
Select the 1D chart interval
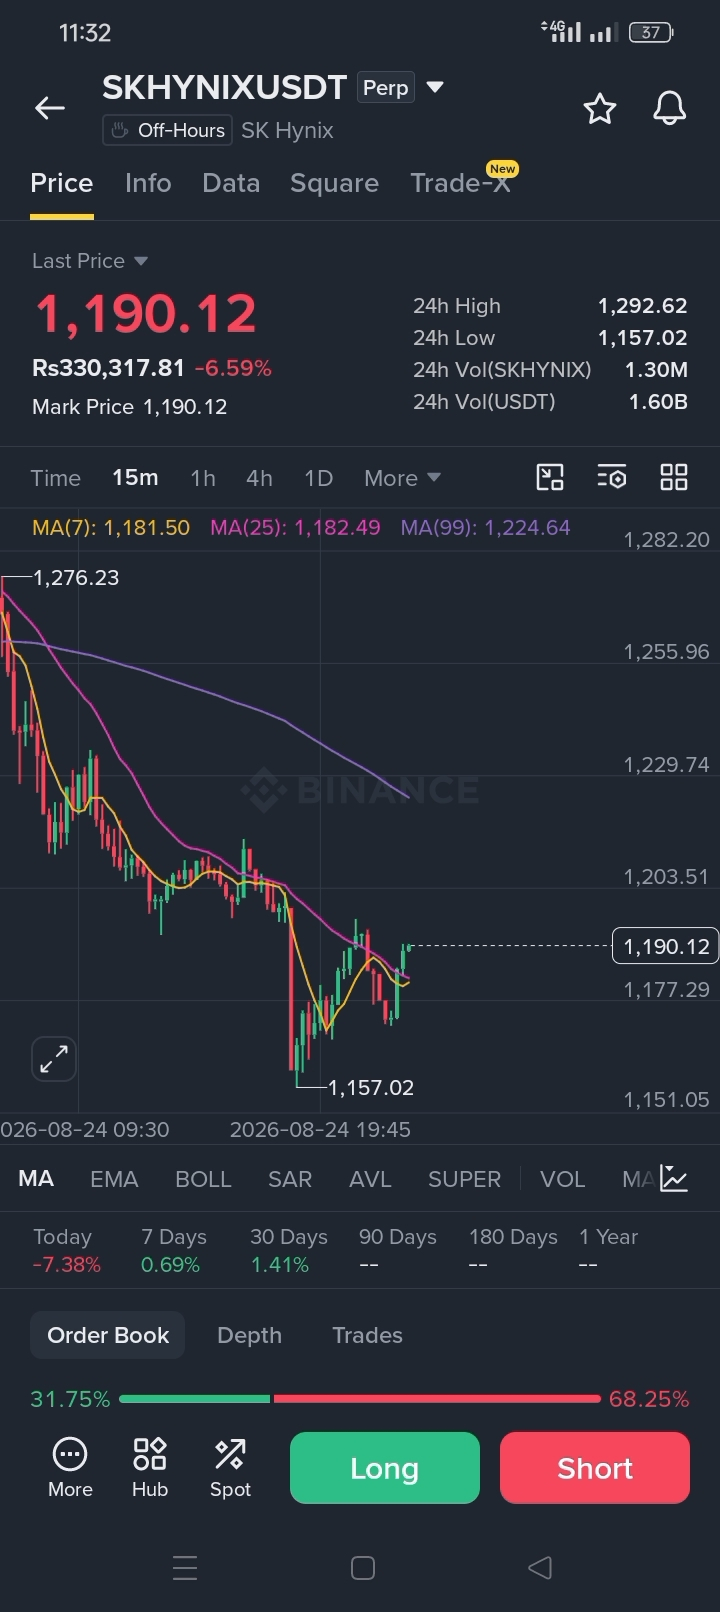click(318, 478)
